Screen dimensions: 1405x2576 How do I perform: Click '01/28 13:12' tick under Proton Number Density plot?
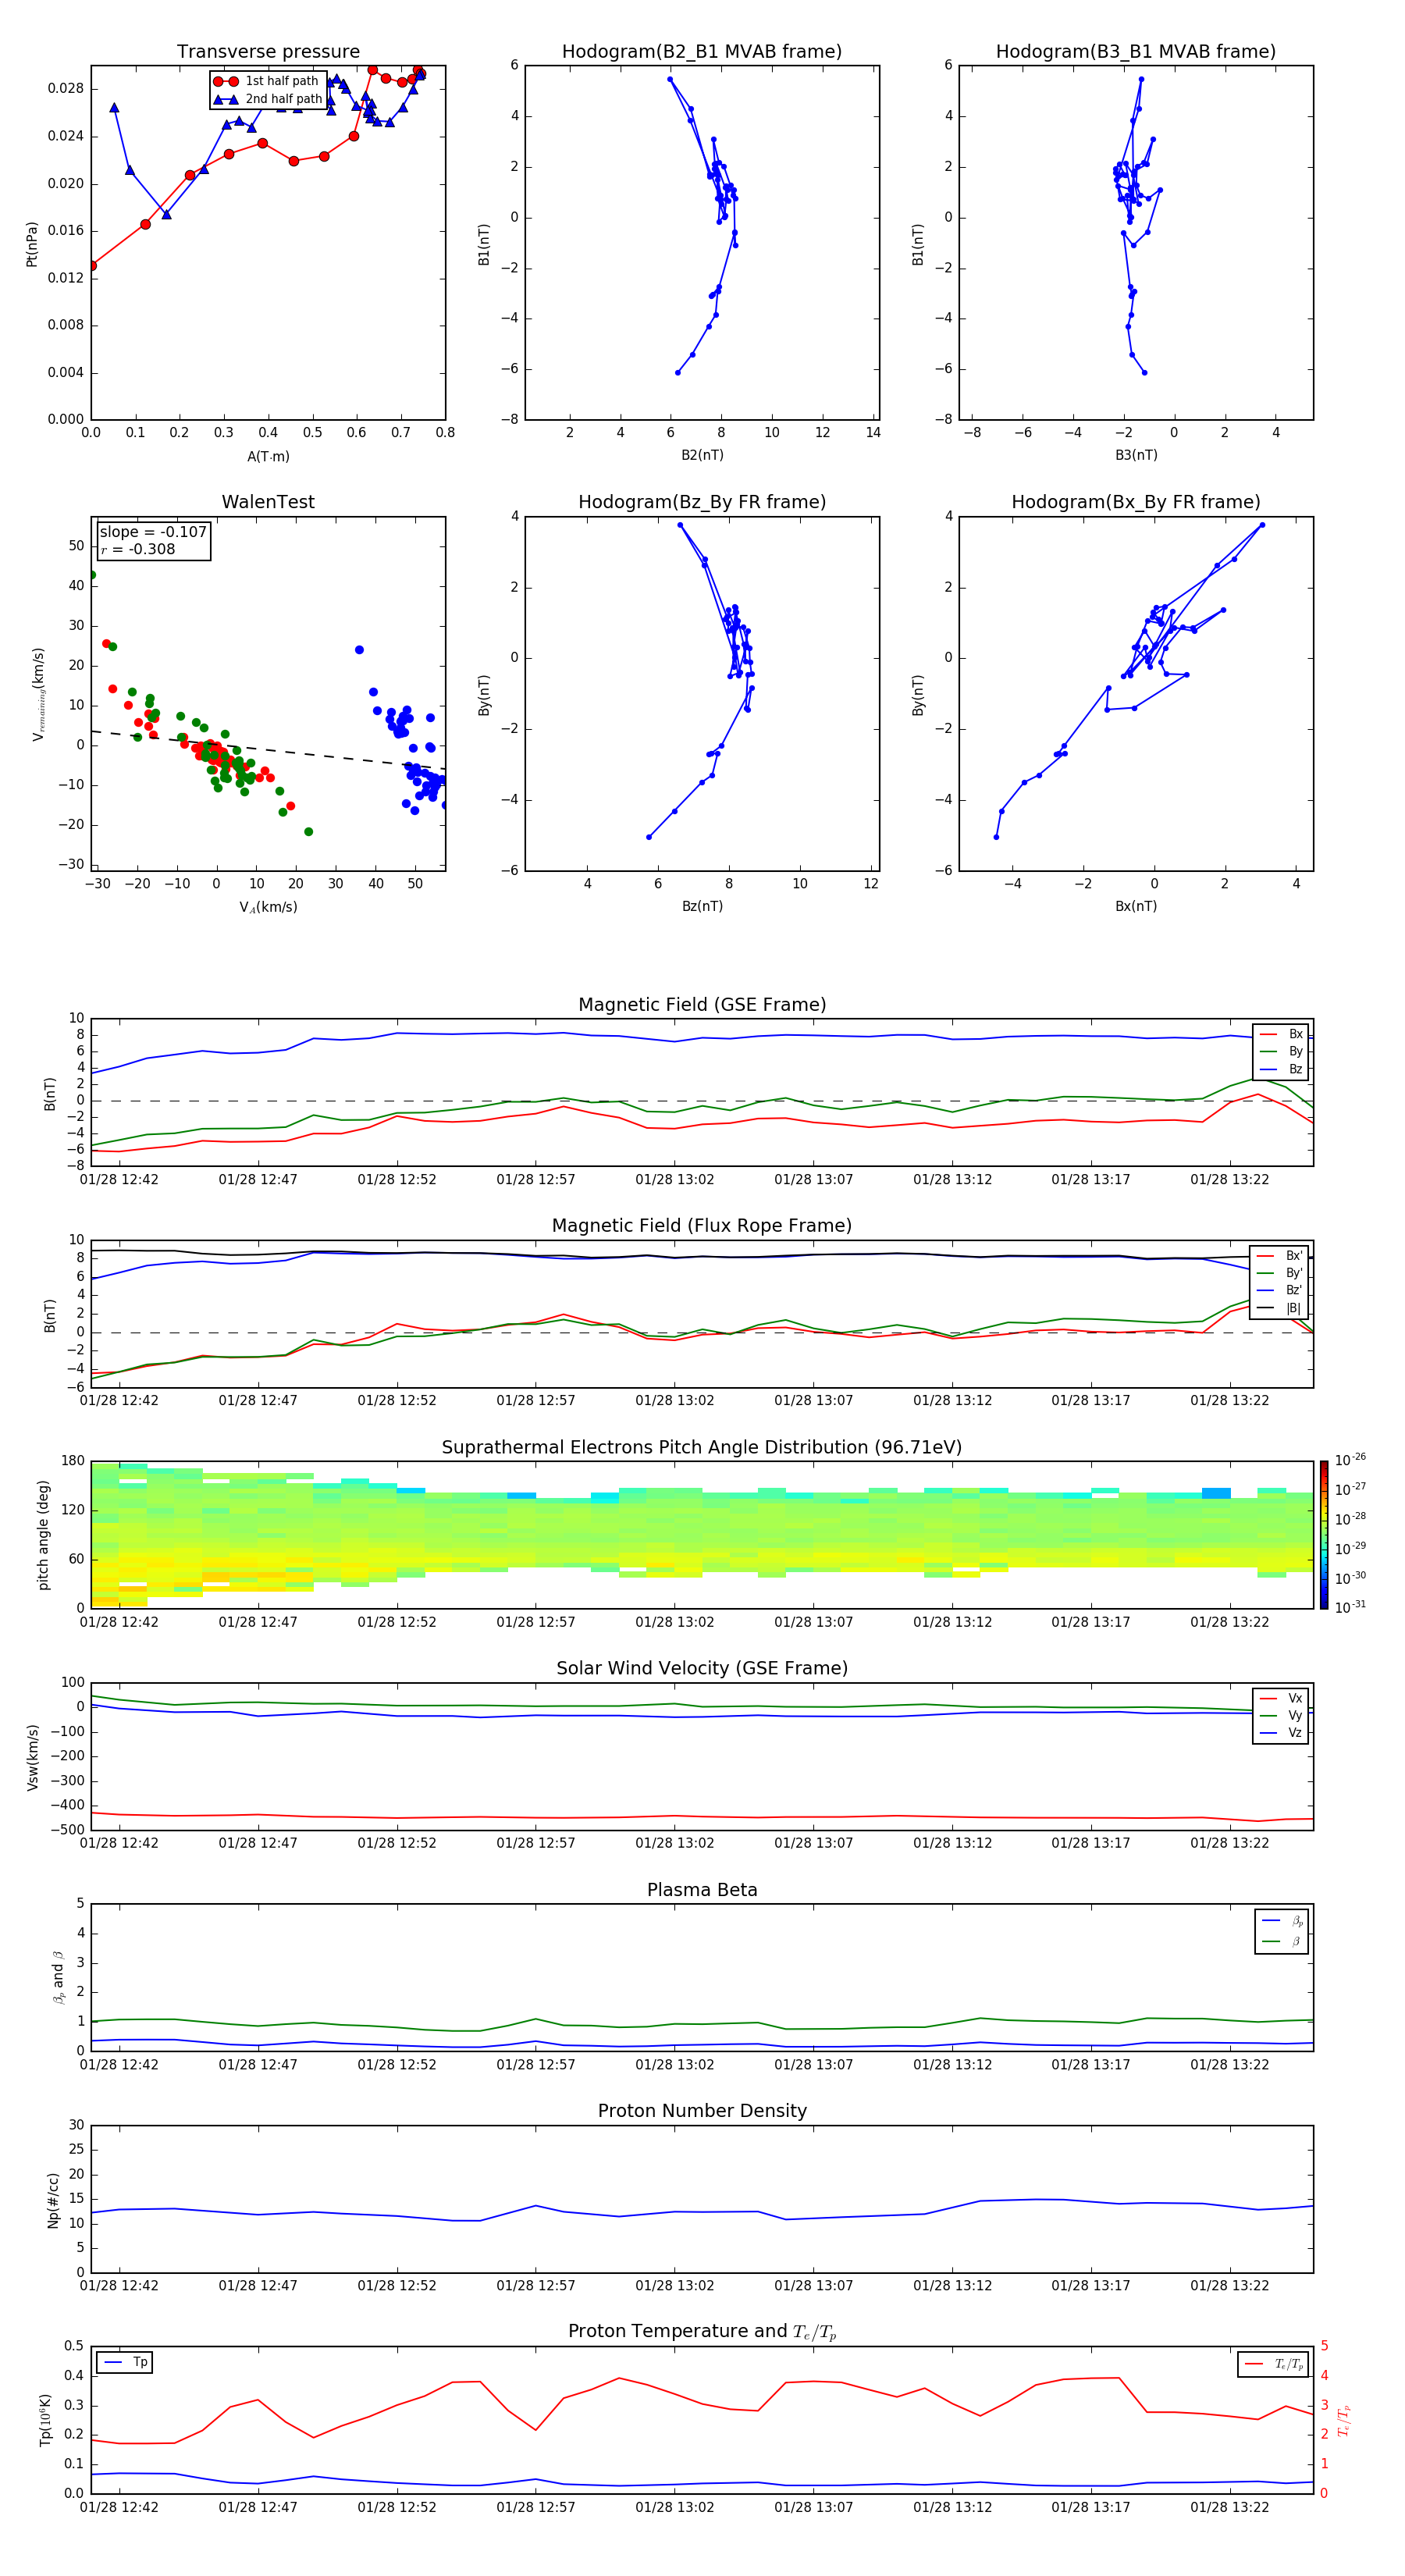[x=952, y=2286]
